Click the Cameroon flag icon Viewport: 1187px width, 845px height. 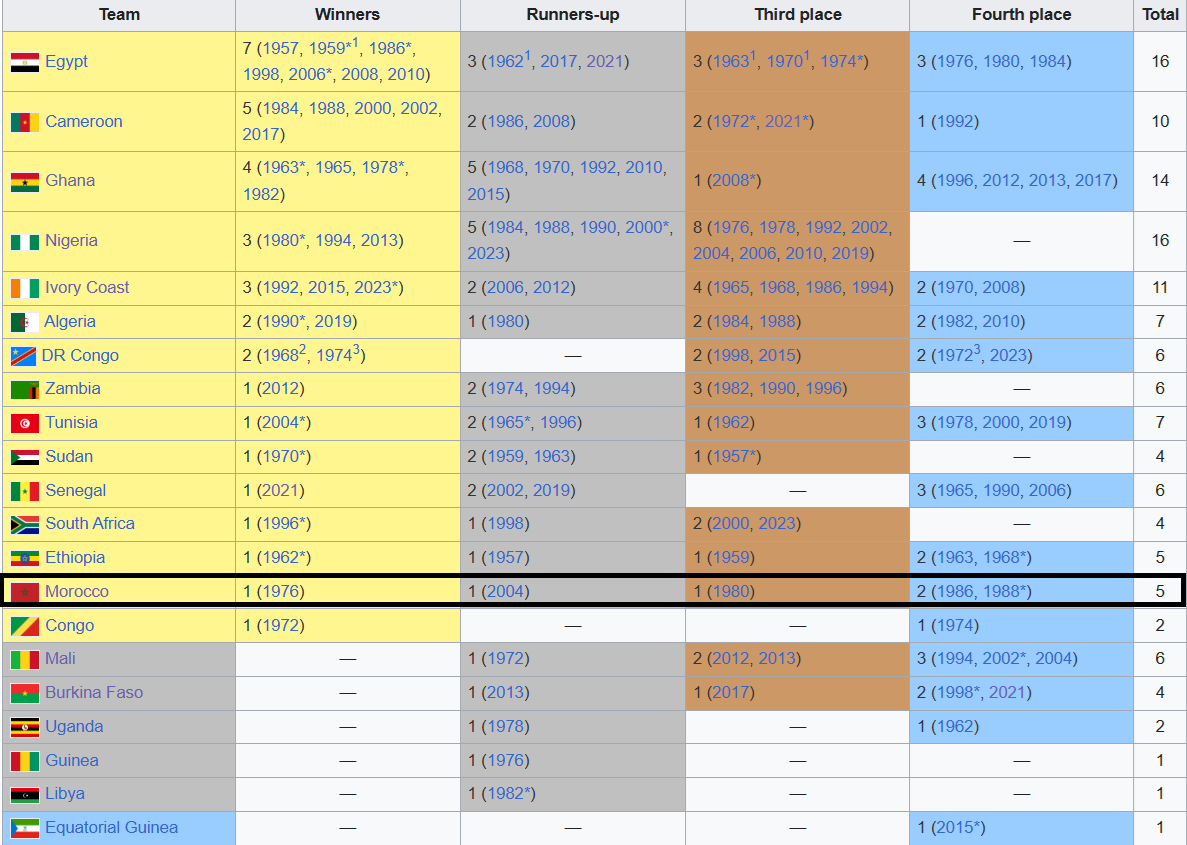pyautogui.click(x=25, y=122)
